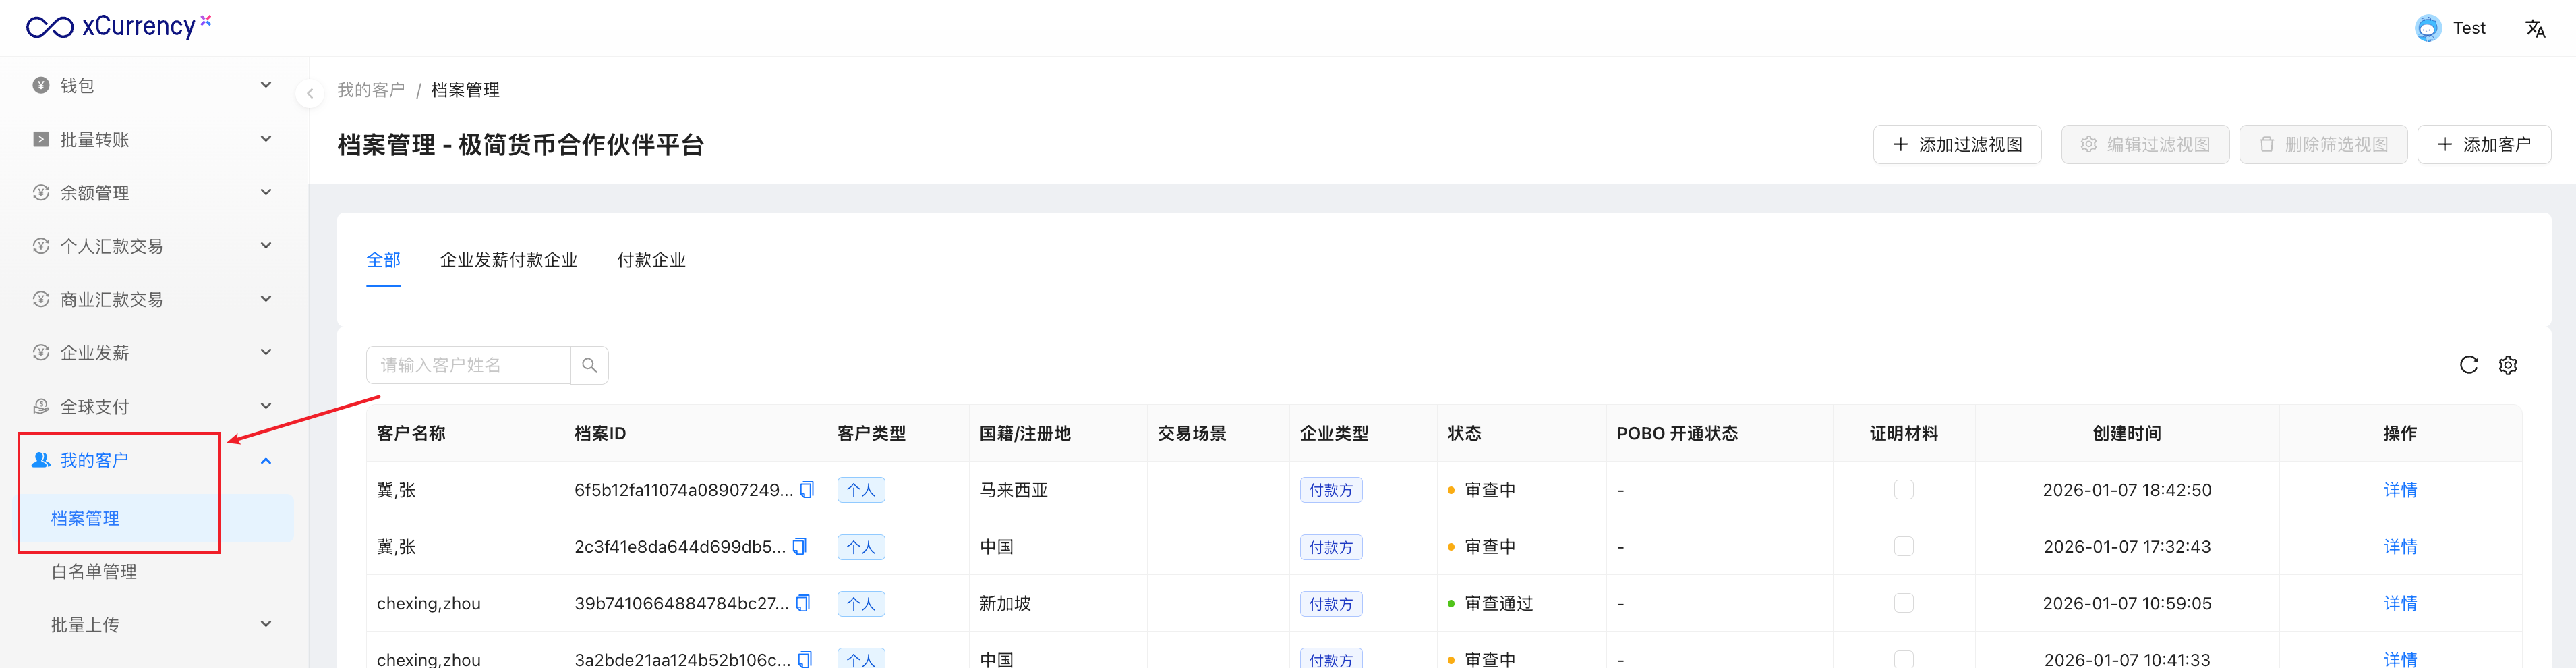2576x668 pixels.
Task: Collapse the 我的客户 menu chevron
Action: pos(266,461)
